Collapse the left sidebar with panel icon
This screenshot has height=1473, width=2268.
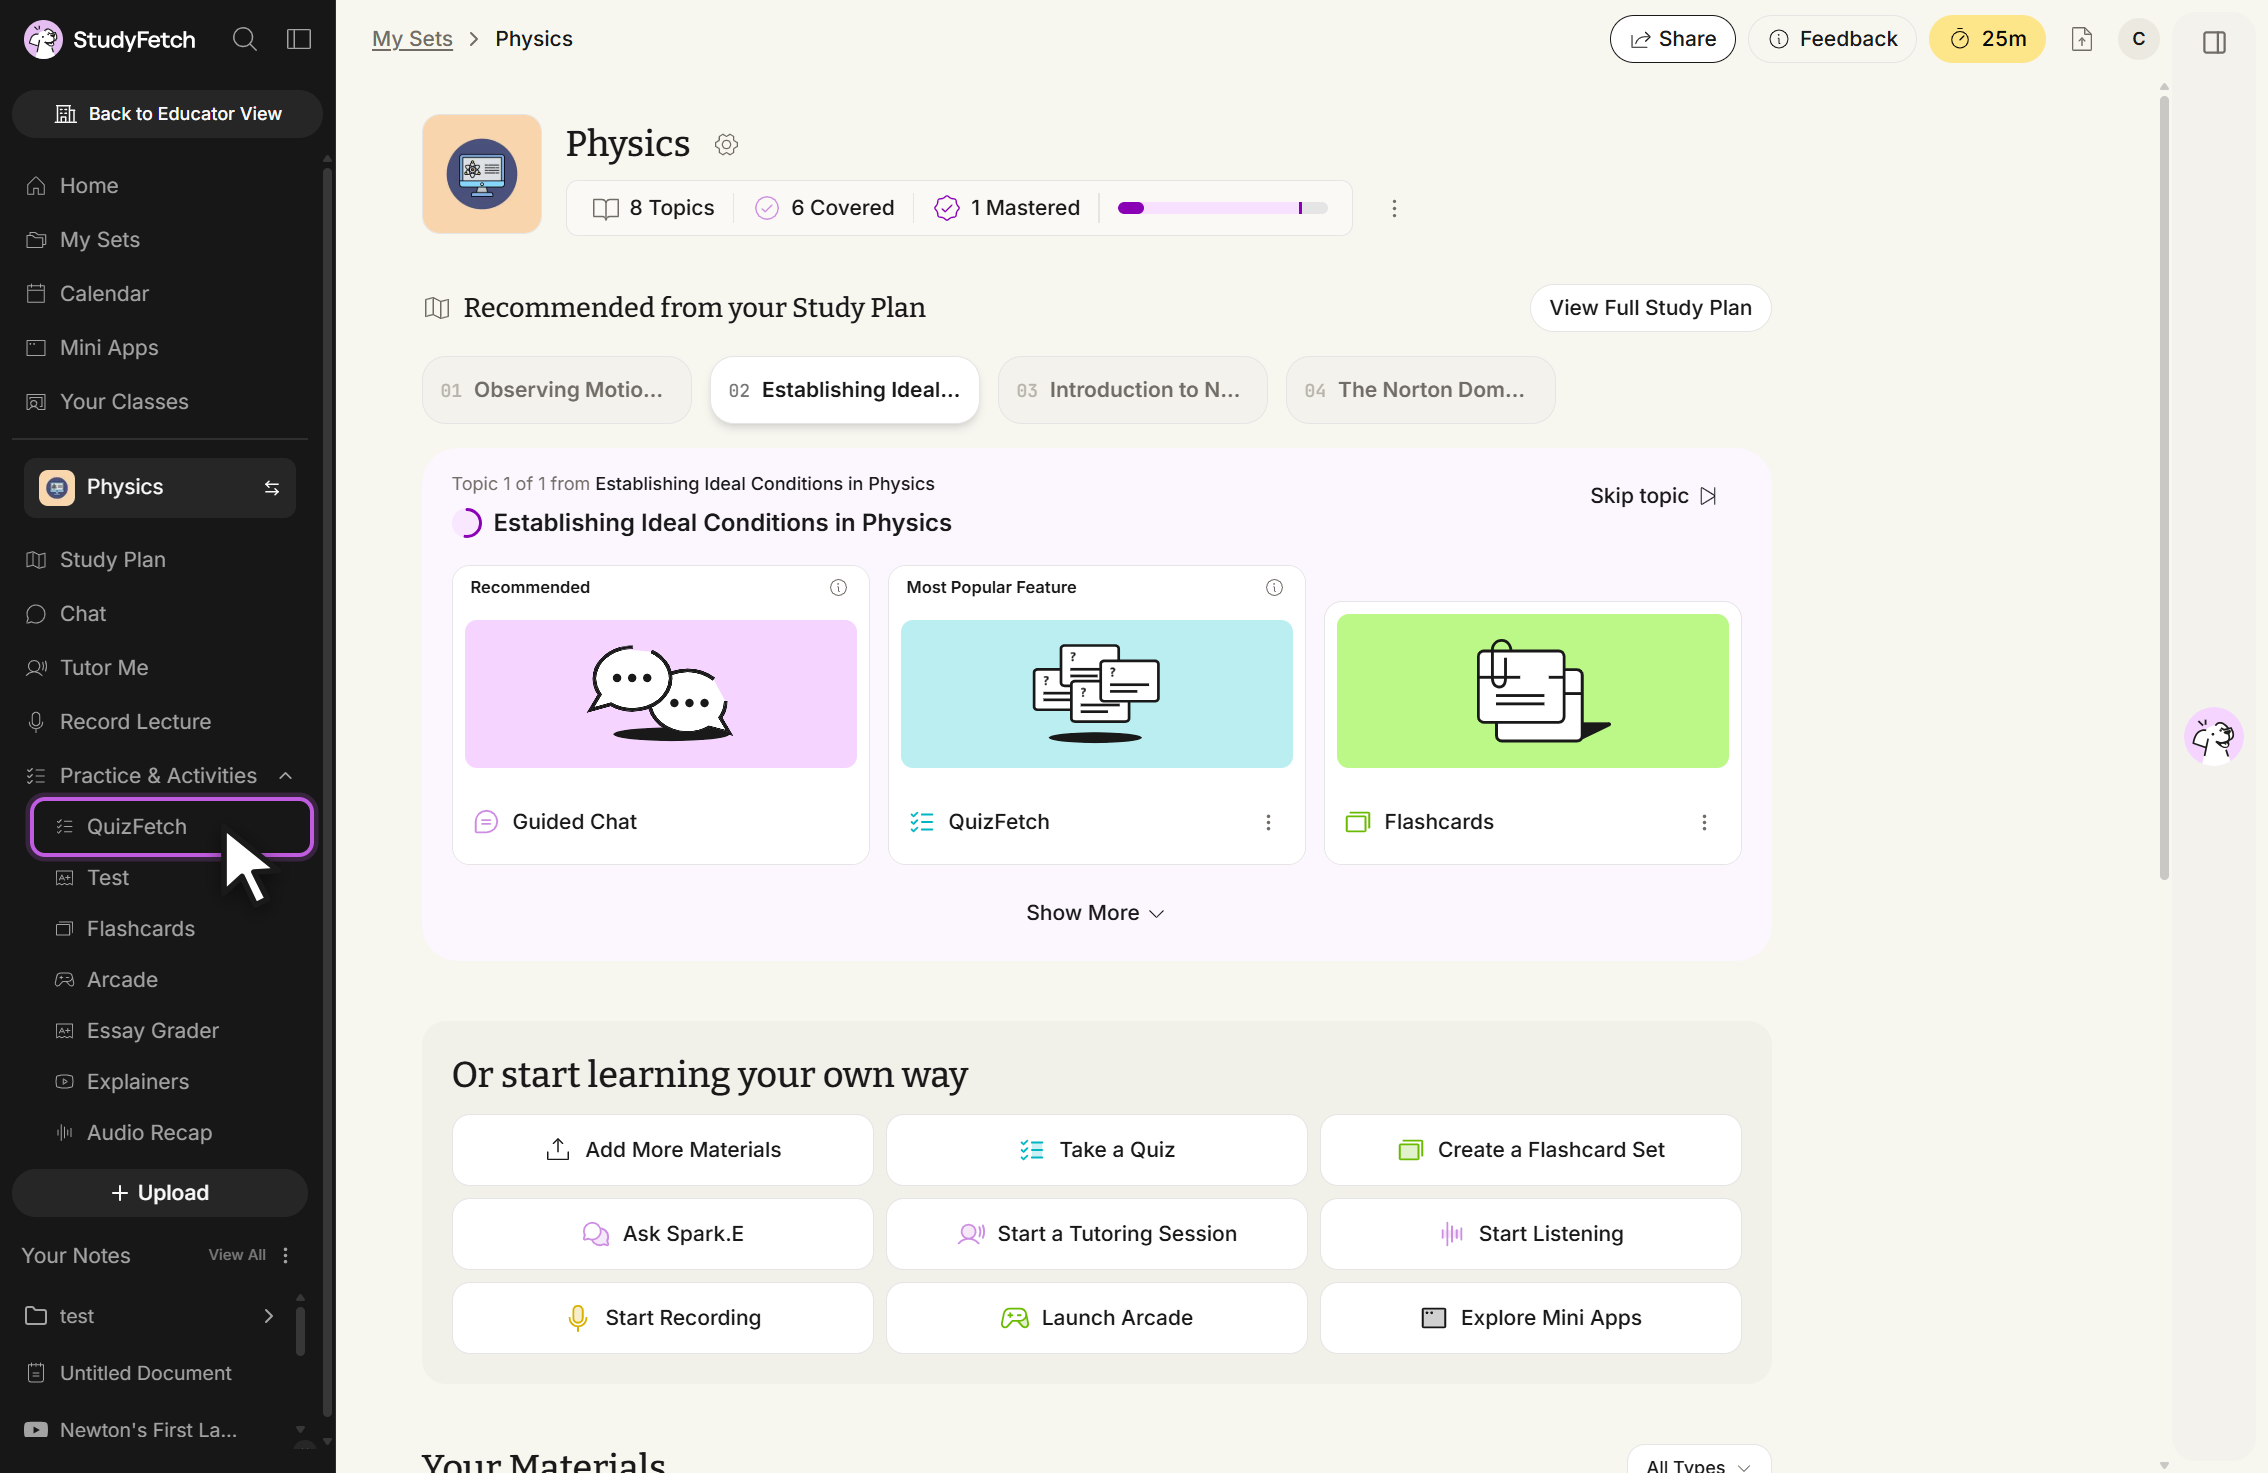click(299, 40)
